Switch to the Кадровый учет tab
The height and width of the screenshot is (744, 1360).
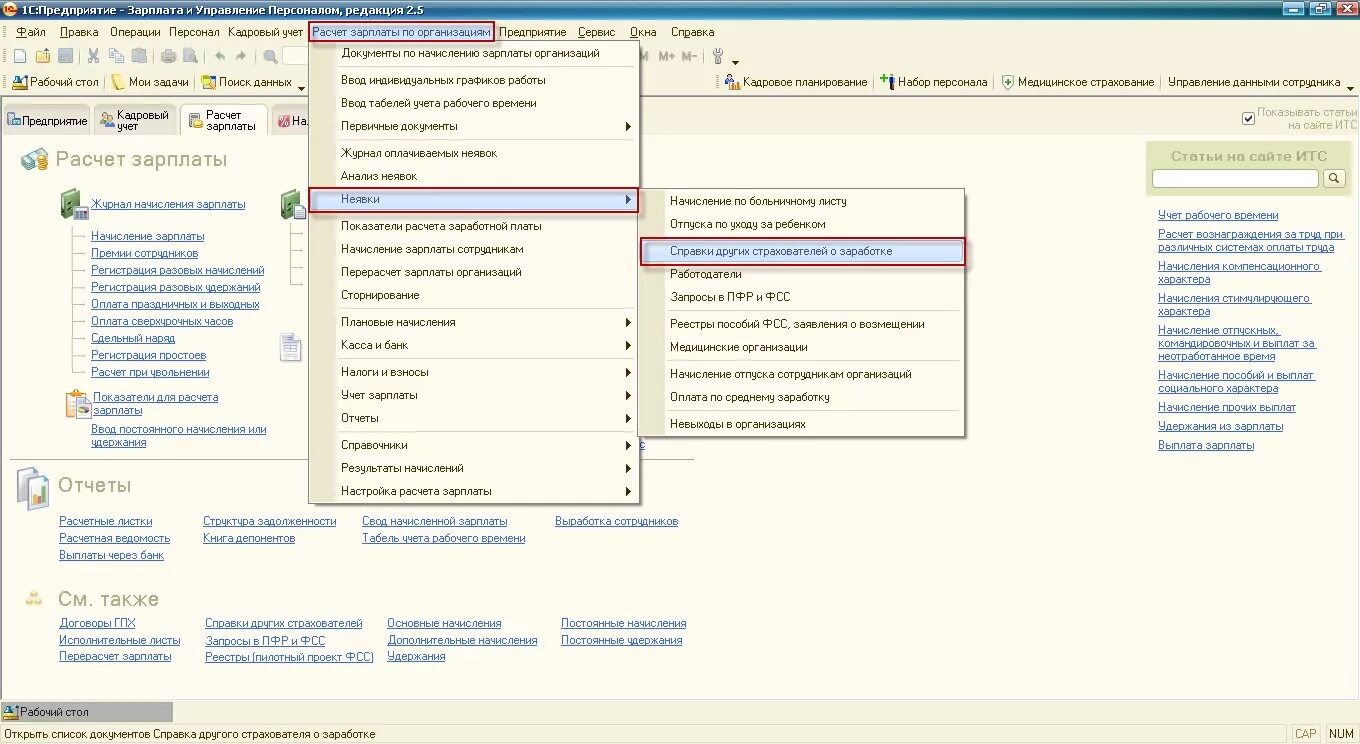coord(135,120)
